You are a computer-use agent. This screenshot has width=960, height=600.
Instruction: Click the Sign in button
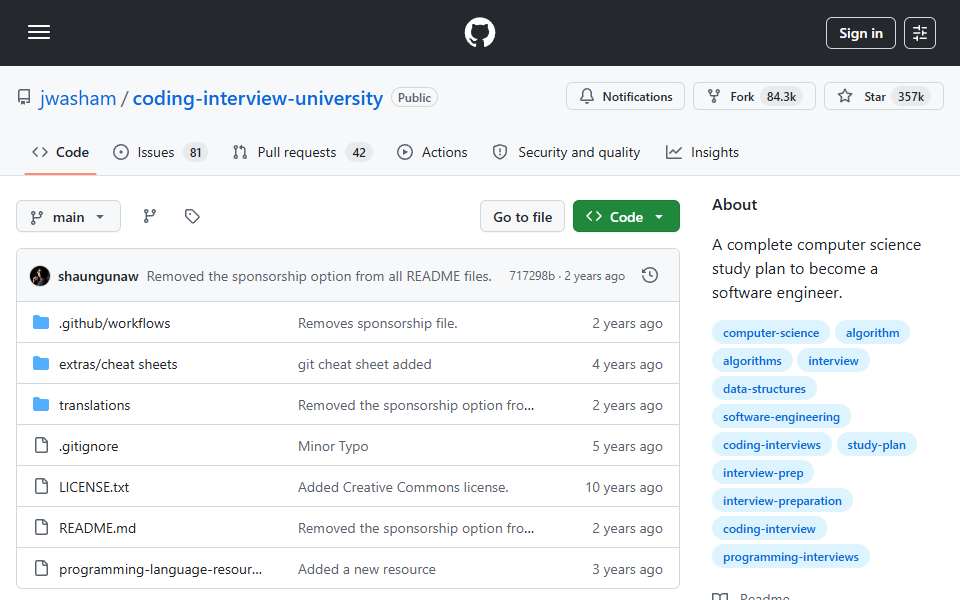tap(860, 33)
